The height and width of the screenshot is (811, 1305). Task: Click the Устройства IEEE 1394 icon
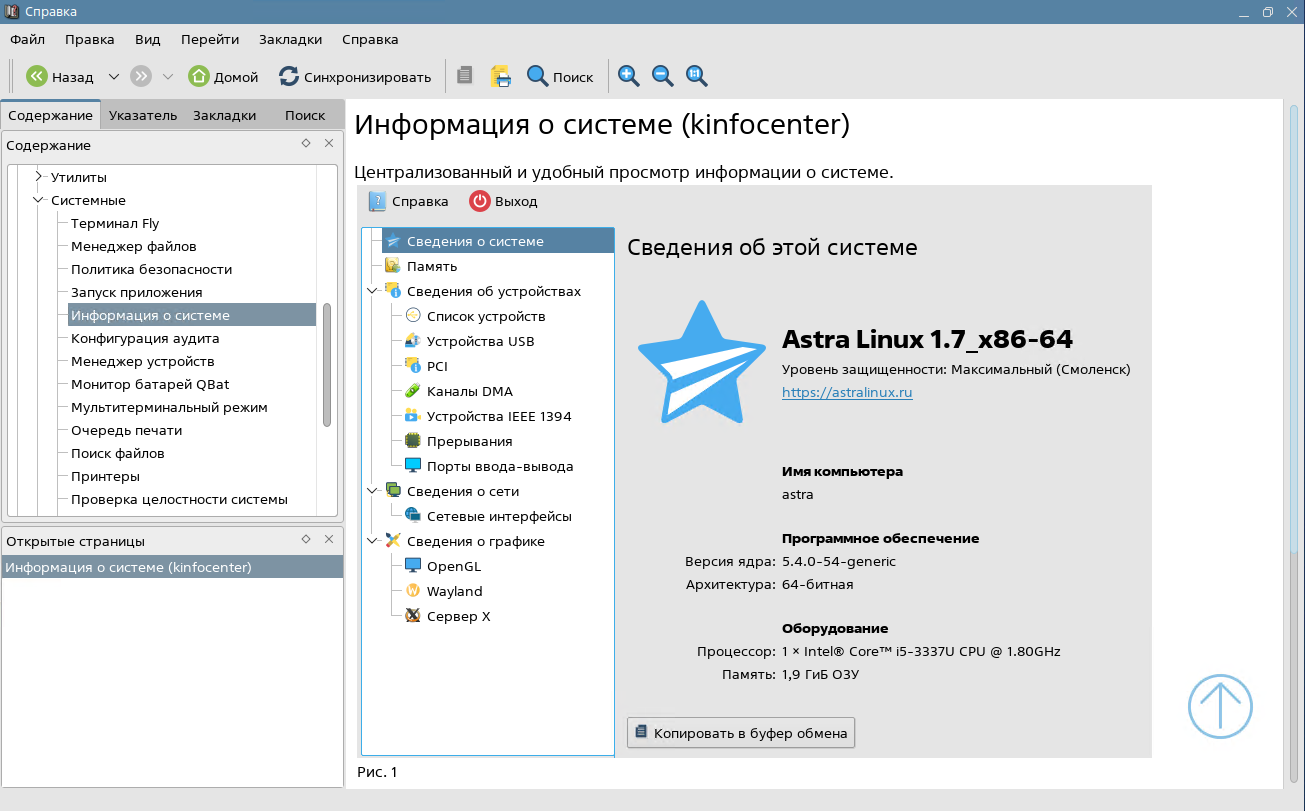(413, 416)
